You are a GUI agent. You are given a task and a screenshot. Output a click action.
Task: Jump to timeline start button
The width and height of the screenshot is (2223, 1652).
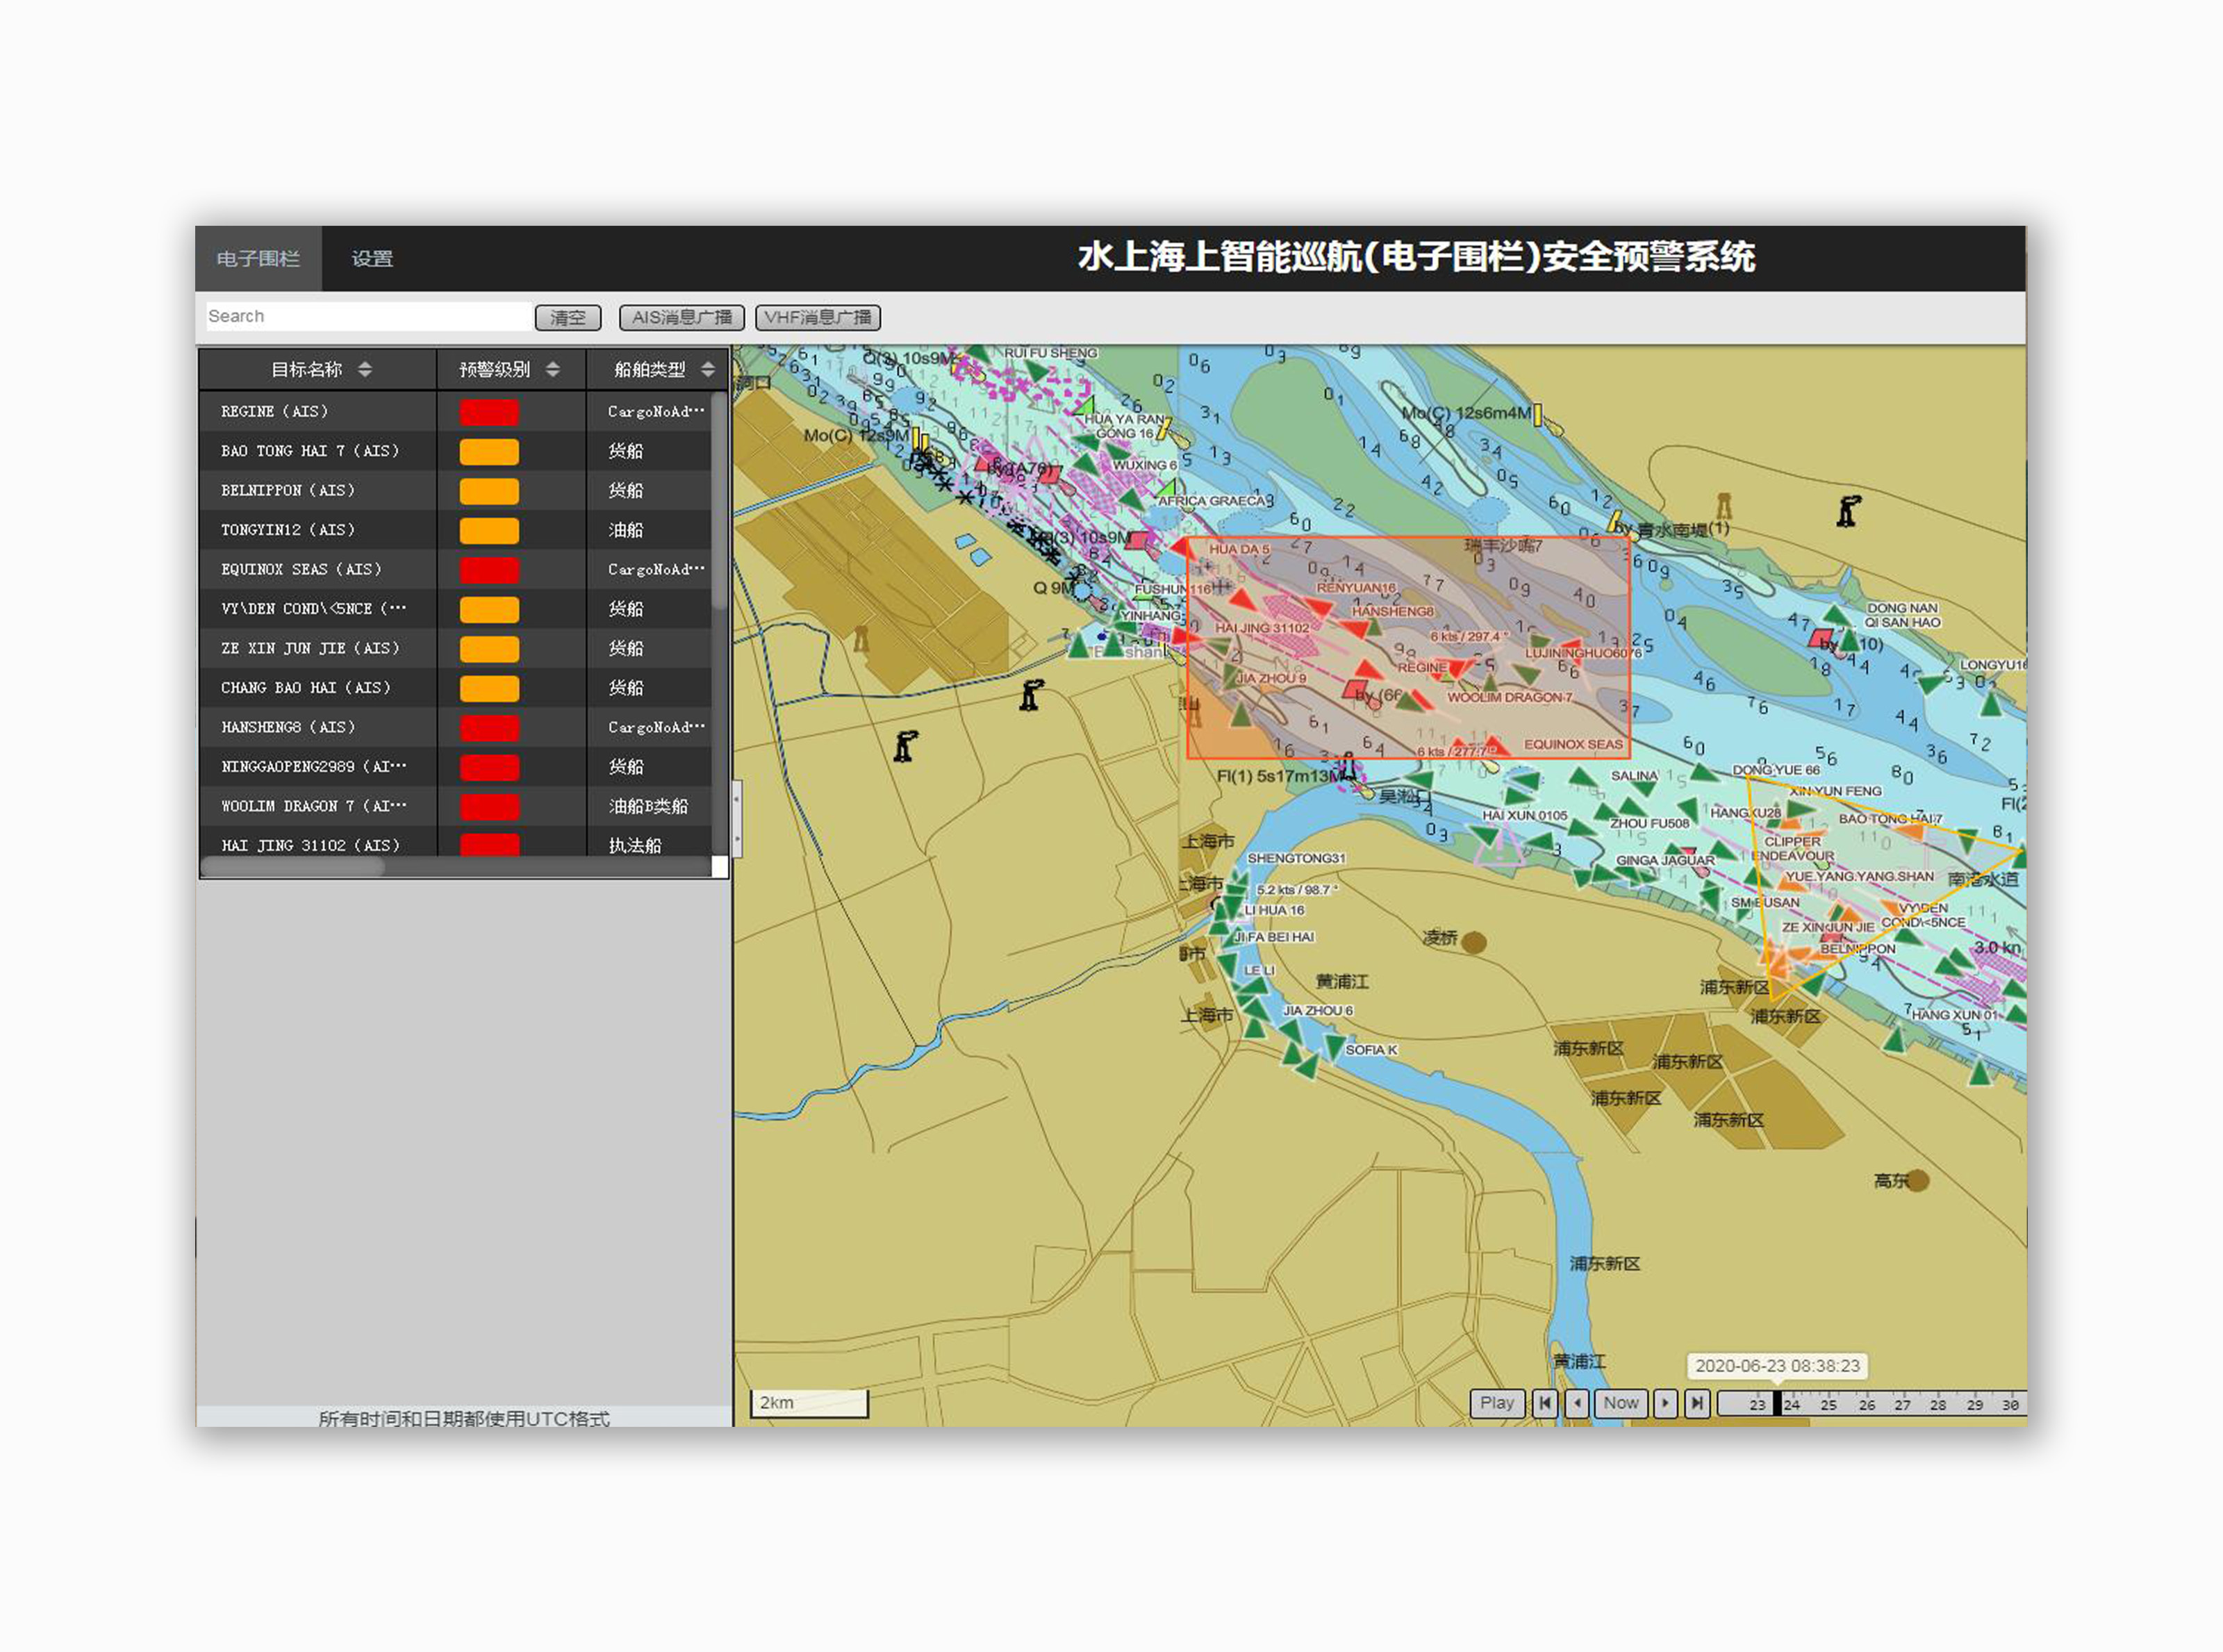[1545, 1403]
